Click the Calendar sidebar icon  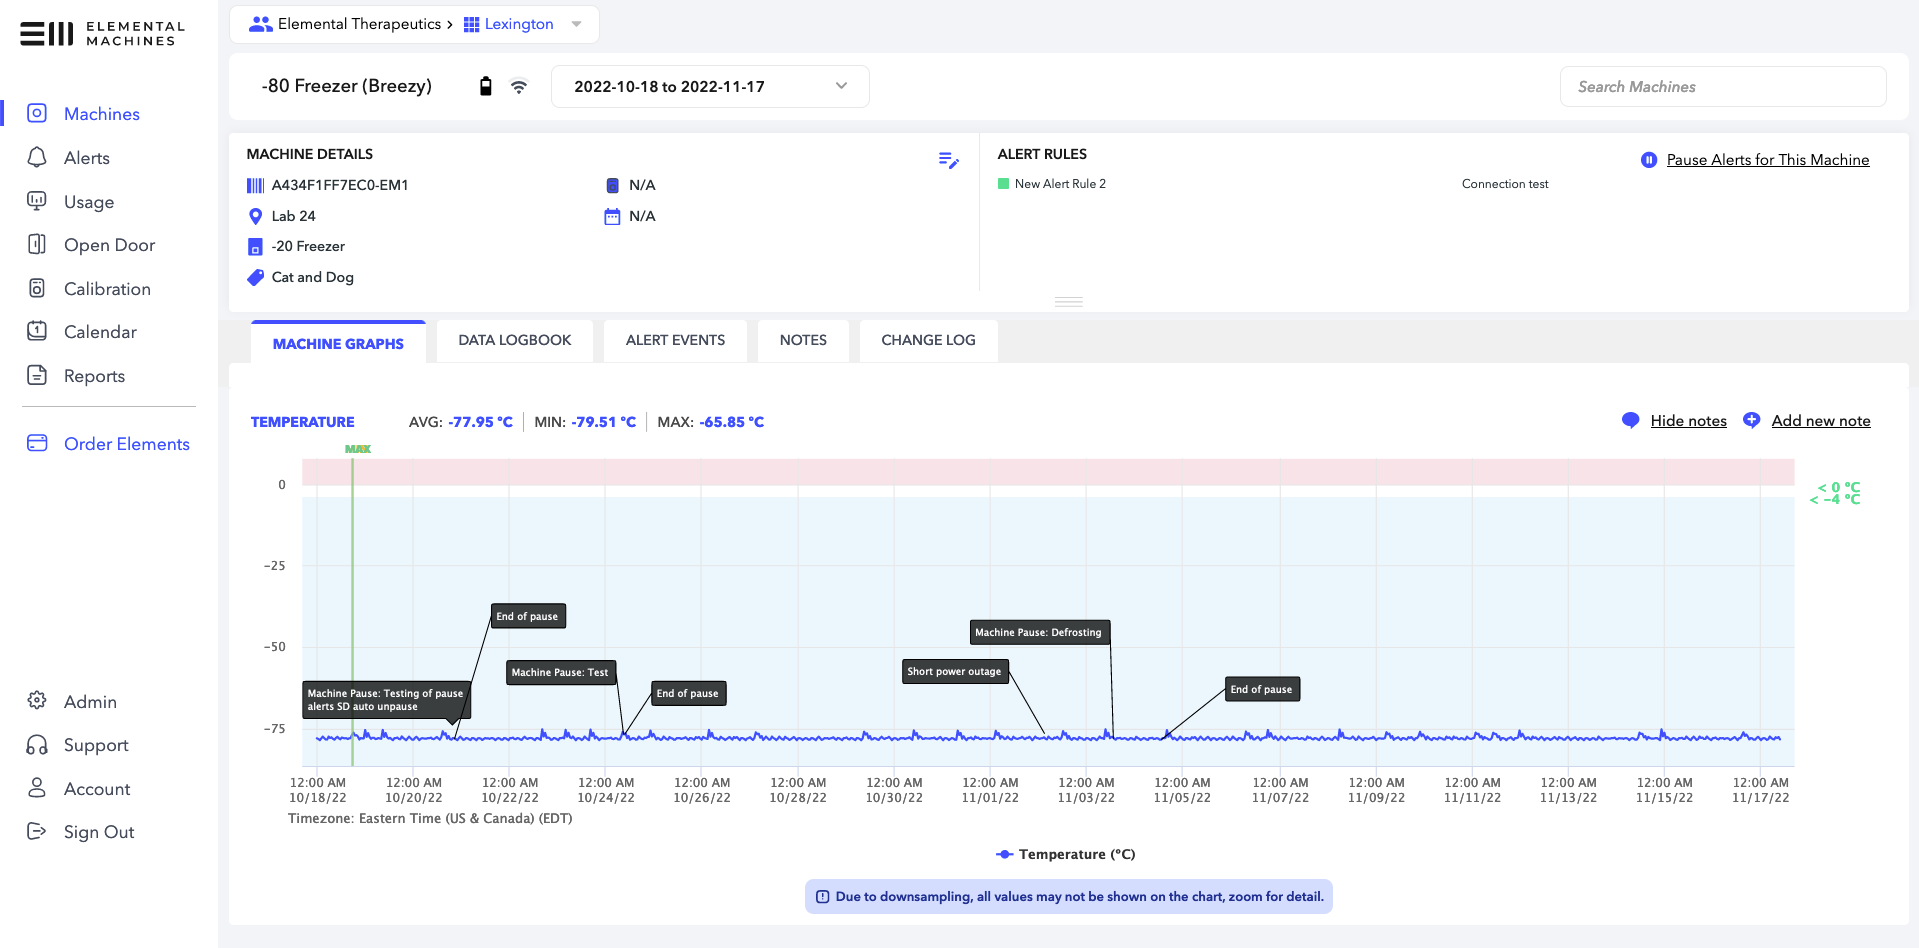point(37,331)
